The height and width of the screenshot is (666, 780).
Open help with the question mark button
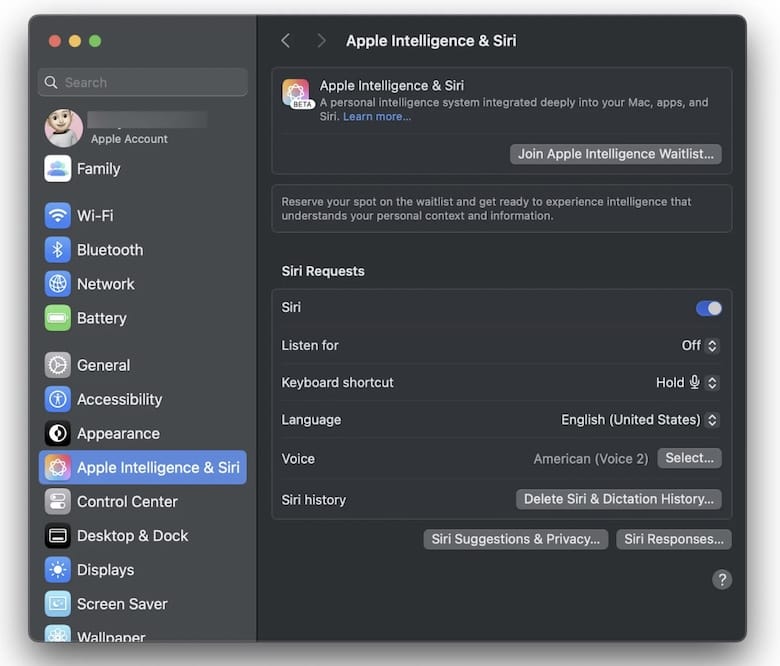(x=722, y=579)
